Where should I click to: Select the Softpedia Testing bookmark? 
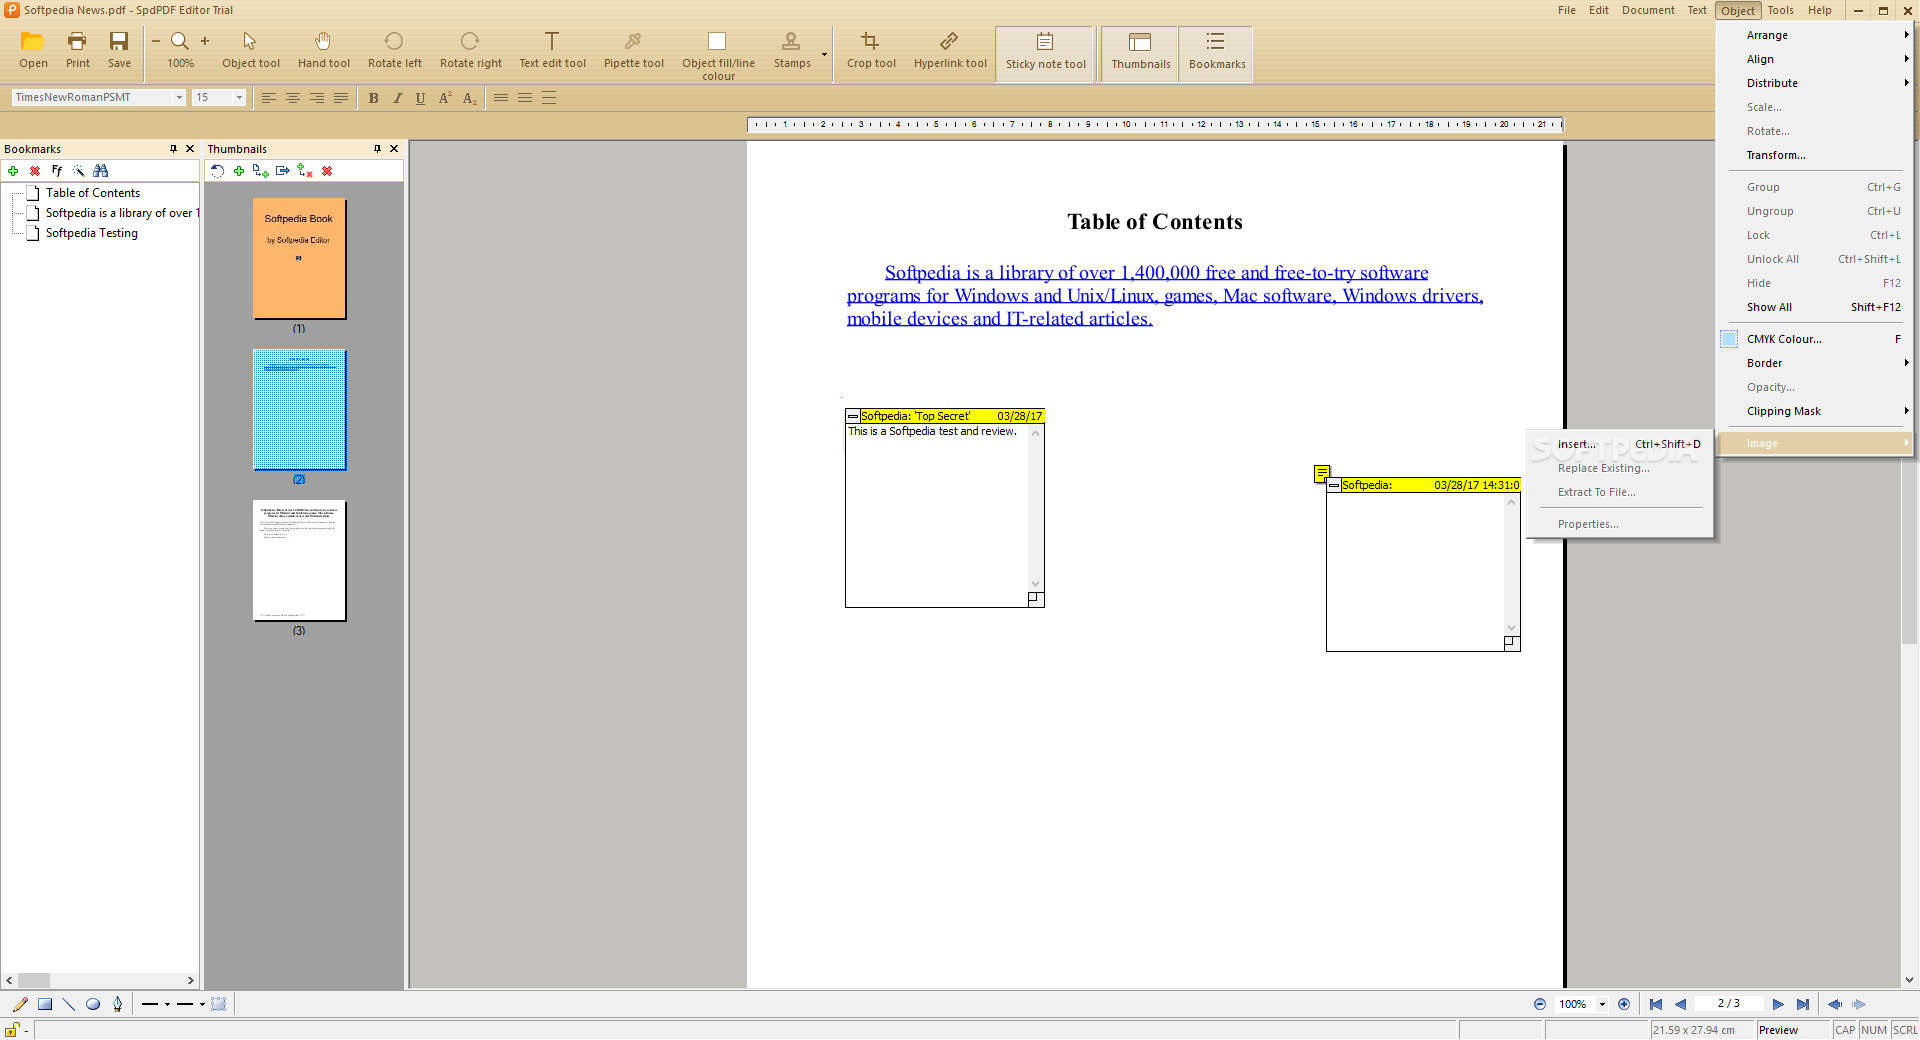[92, 233]
